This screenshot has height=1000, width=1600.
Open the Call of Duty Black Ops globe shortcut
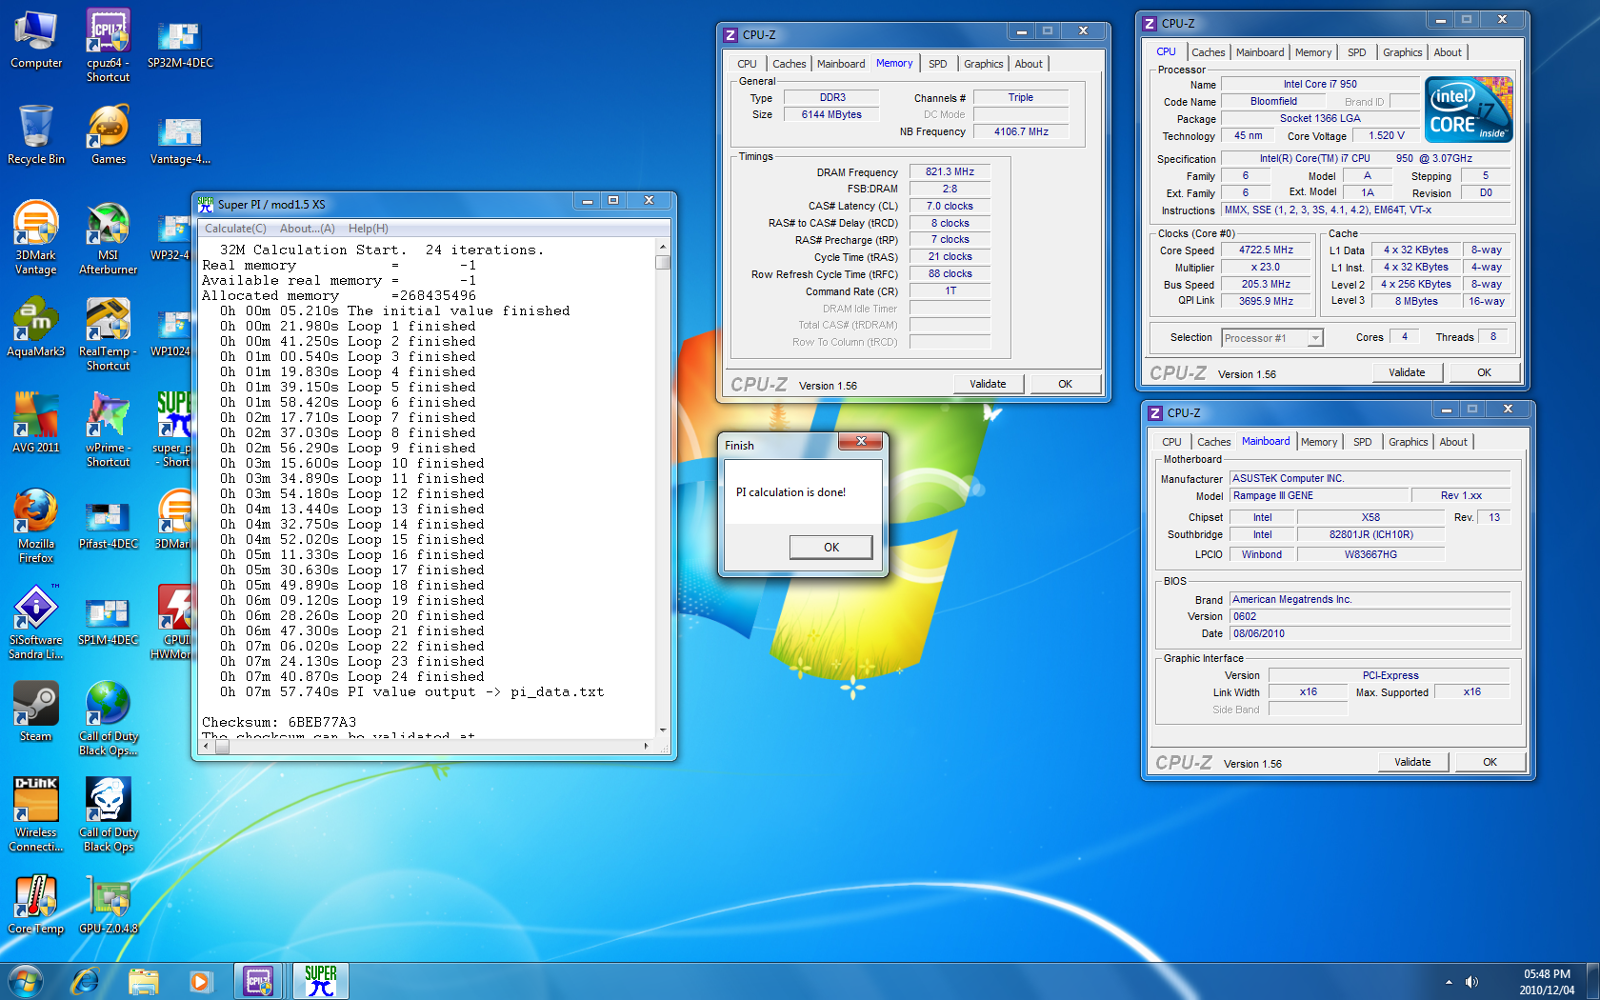click(108, 718)
